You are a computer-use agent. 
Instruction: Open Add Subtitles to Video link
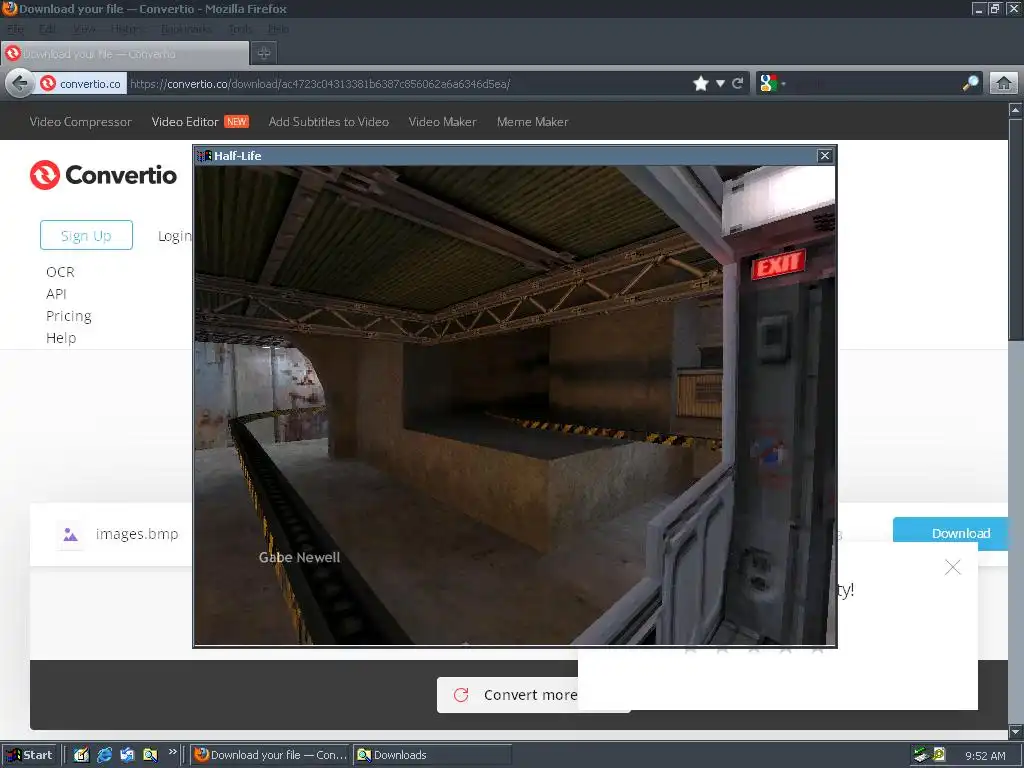coord(328,122)
